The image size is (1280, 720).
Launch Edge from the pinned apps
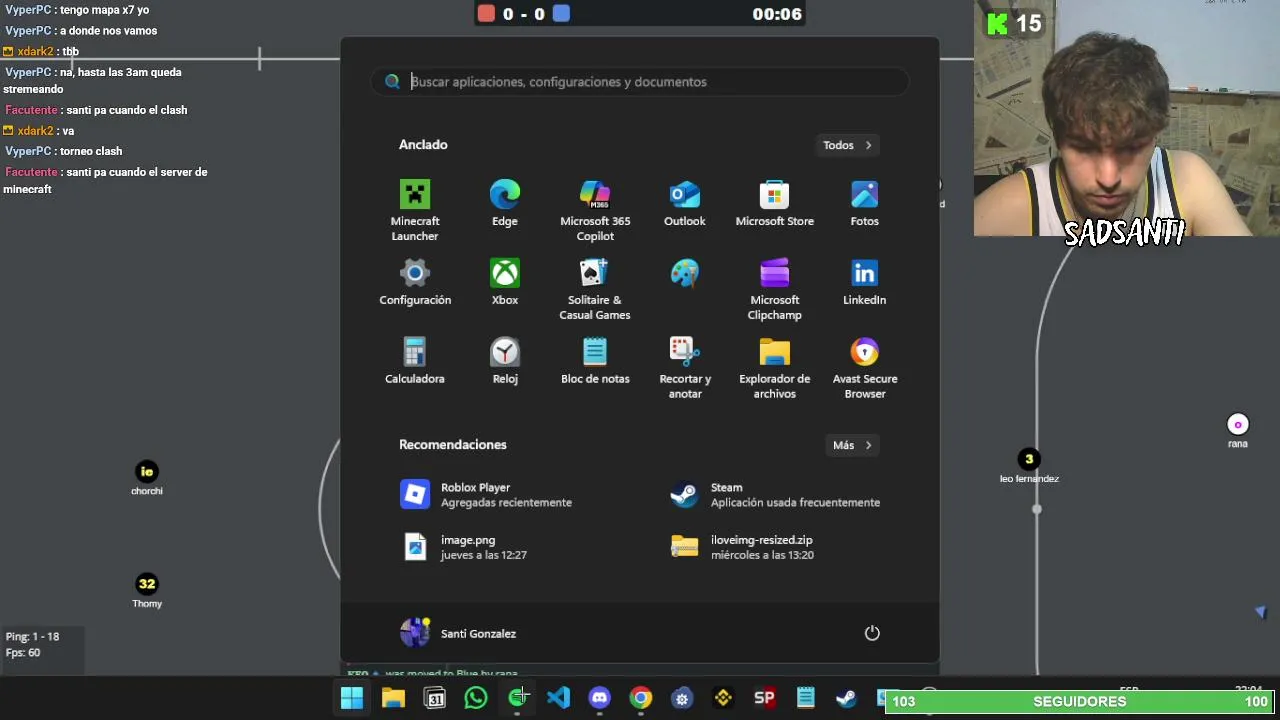pyautogui.click(x=505, y=203)
